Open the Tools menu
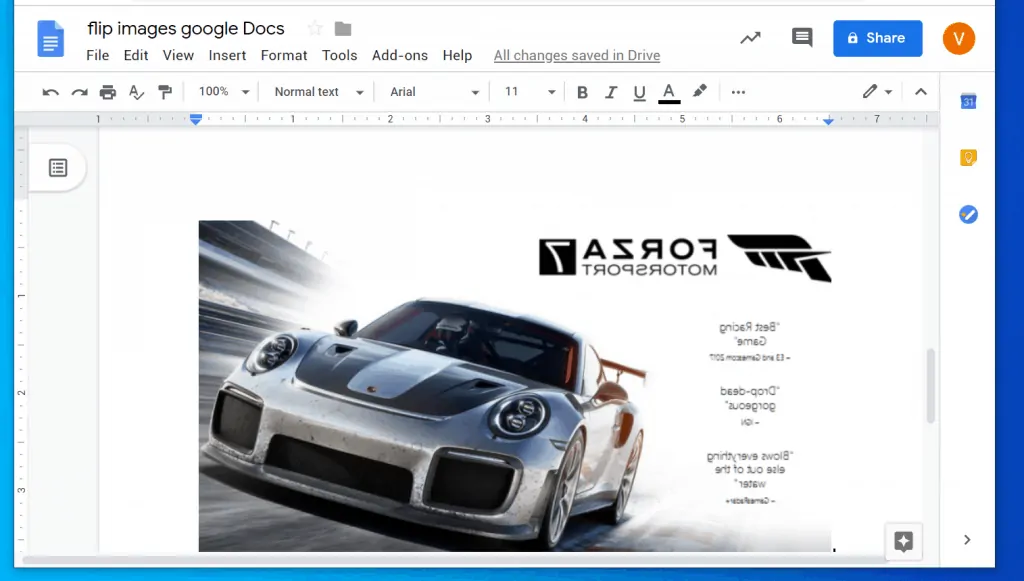 [x=340, y=55]
